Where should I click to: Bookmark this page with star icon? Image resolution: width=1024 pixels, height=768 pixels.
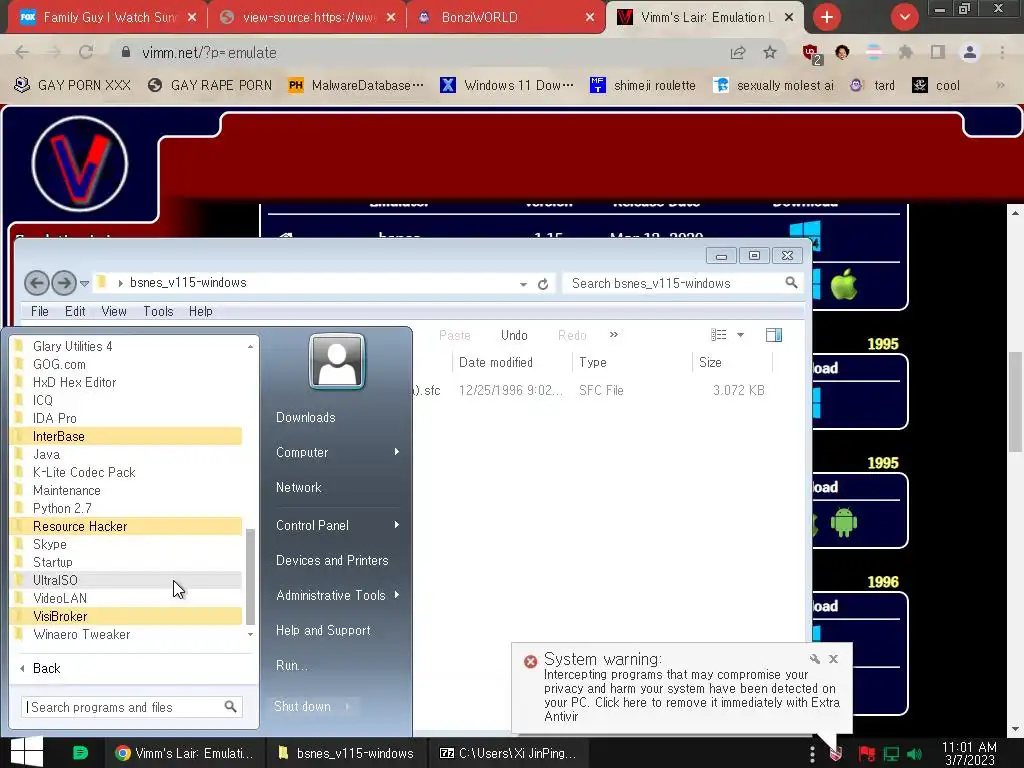click(x=770, y=52)
